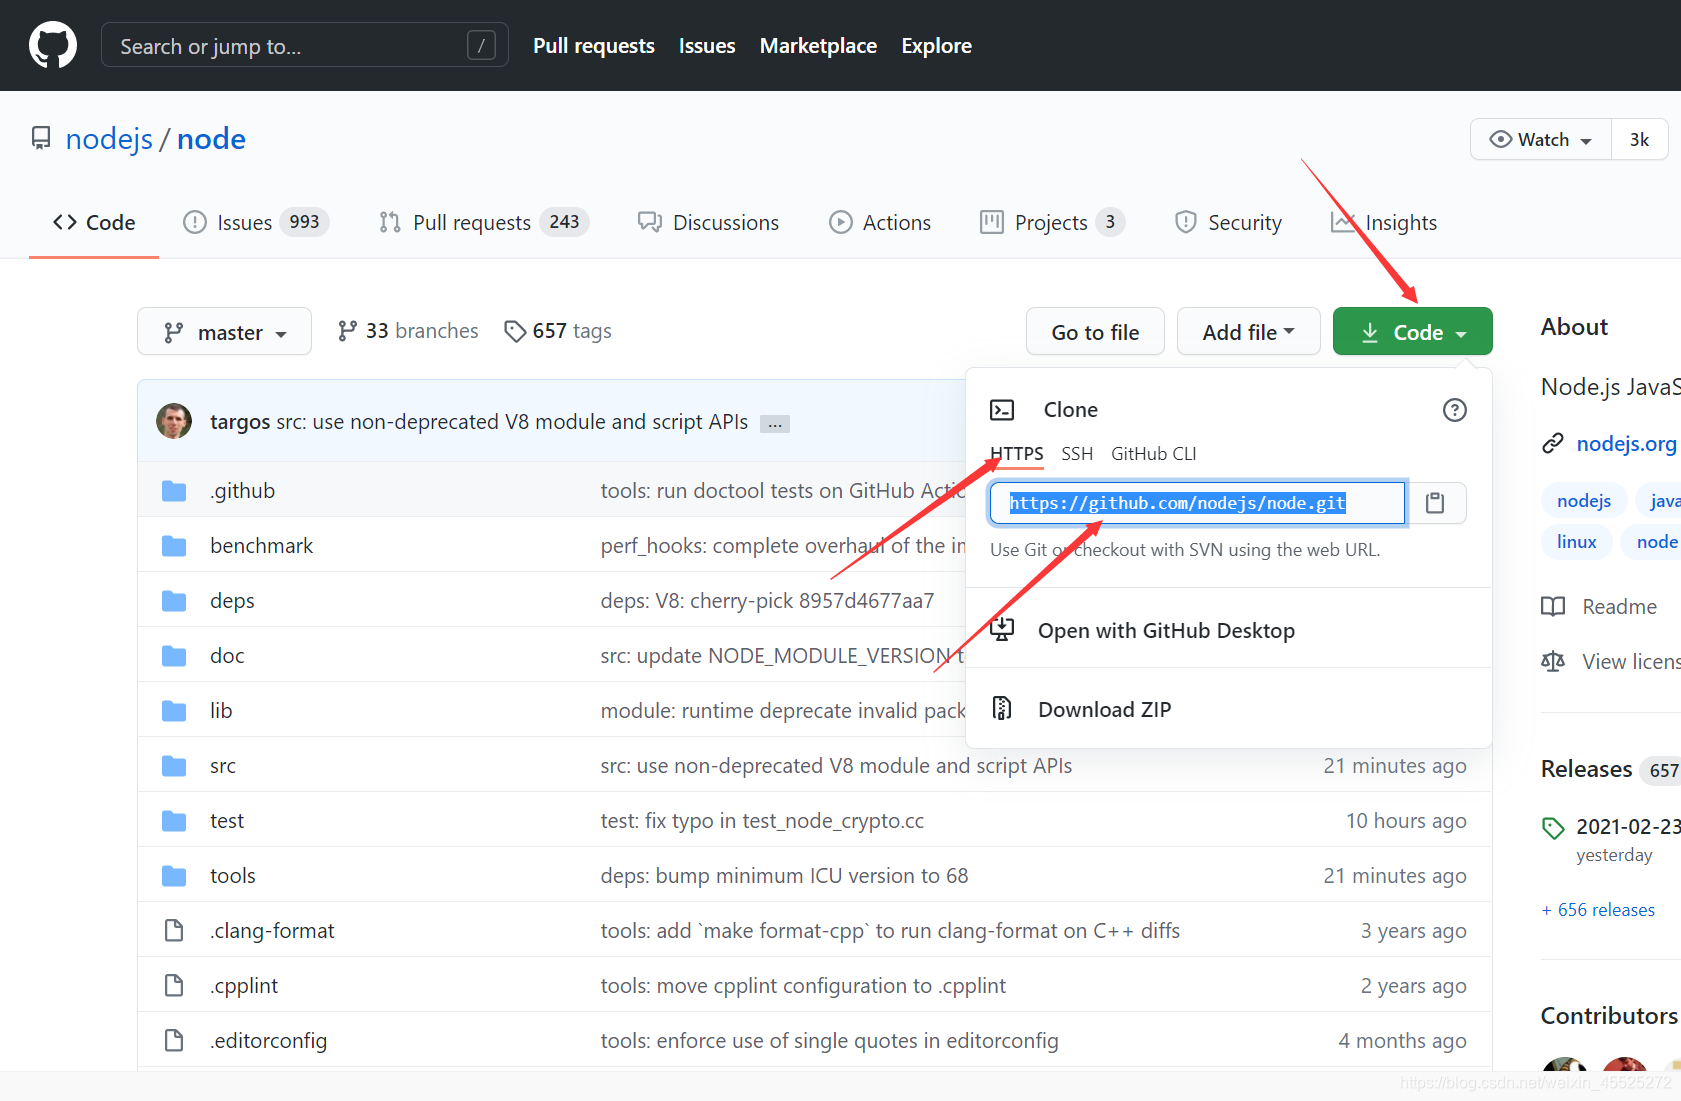Viewport: 1681px width, 1101px height.
Task: Open the doc folder icon
Action: (174, 656)
